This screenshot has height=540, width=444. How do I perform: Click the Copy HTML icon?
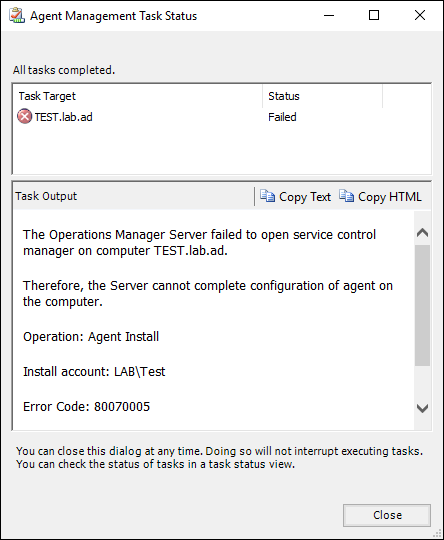(x=347, y=196)
